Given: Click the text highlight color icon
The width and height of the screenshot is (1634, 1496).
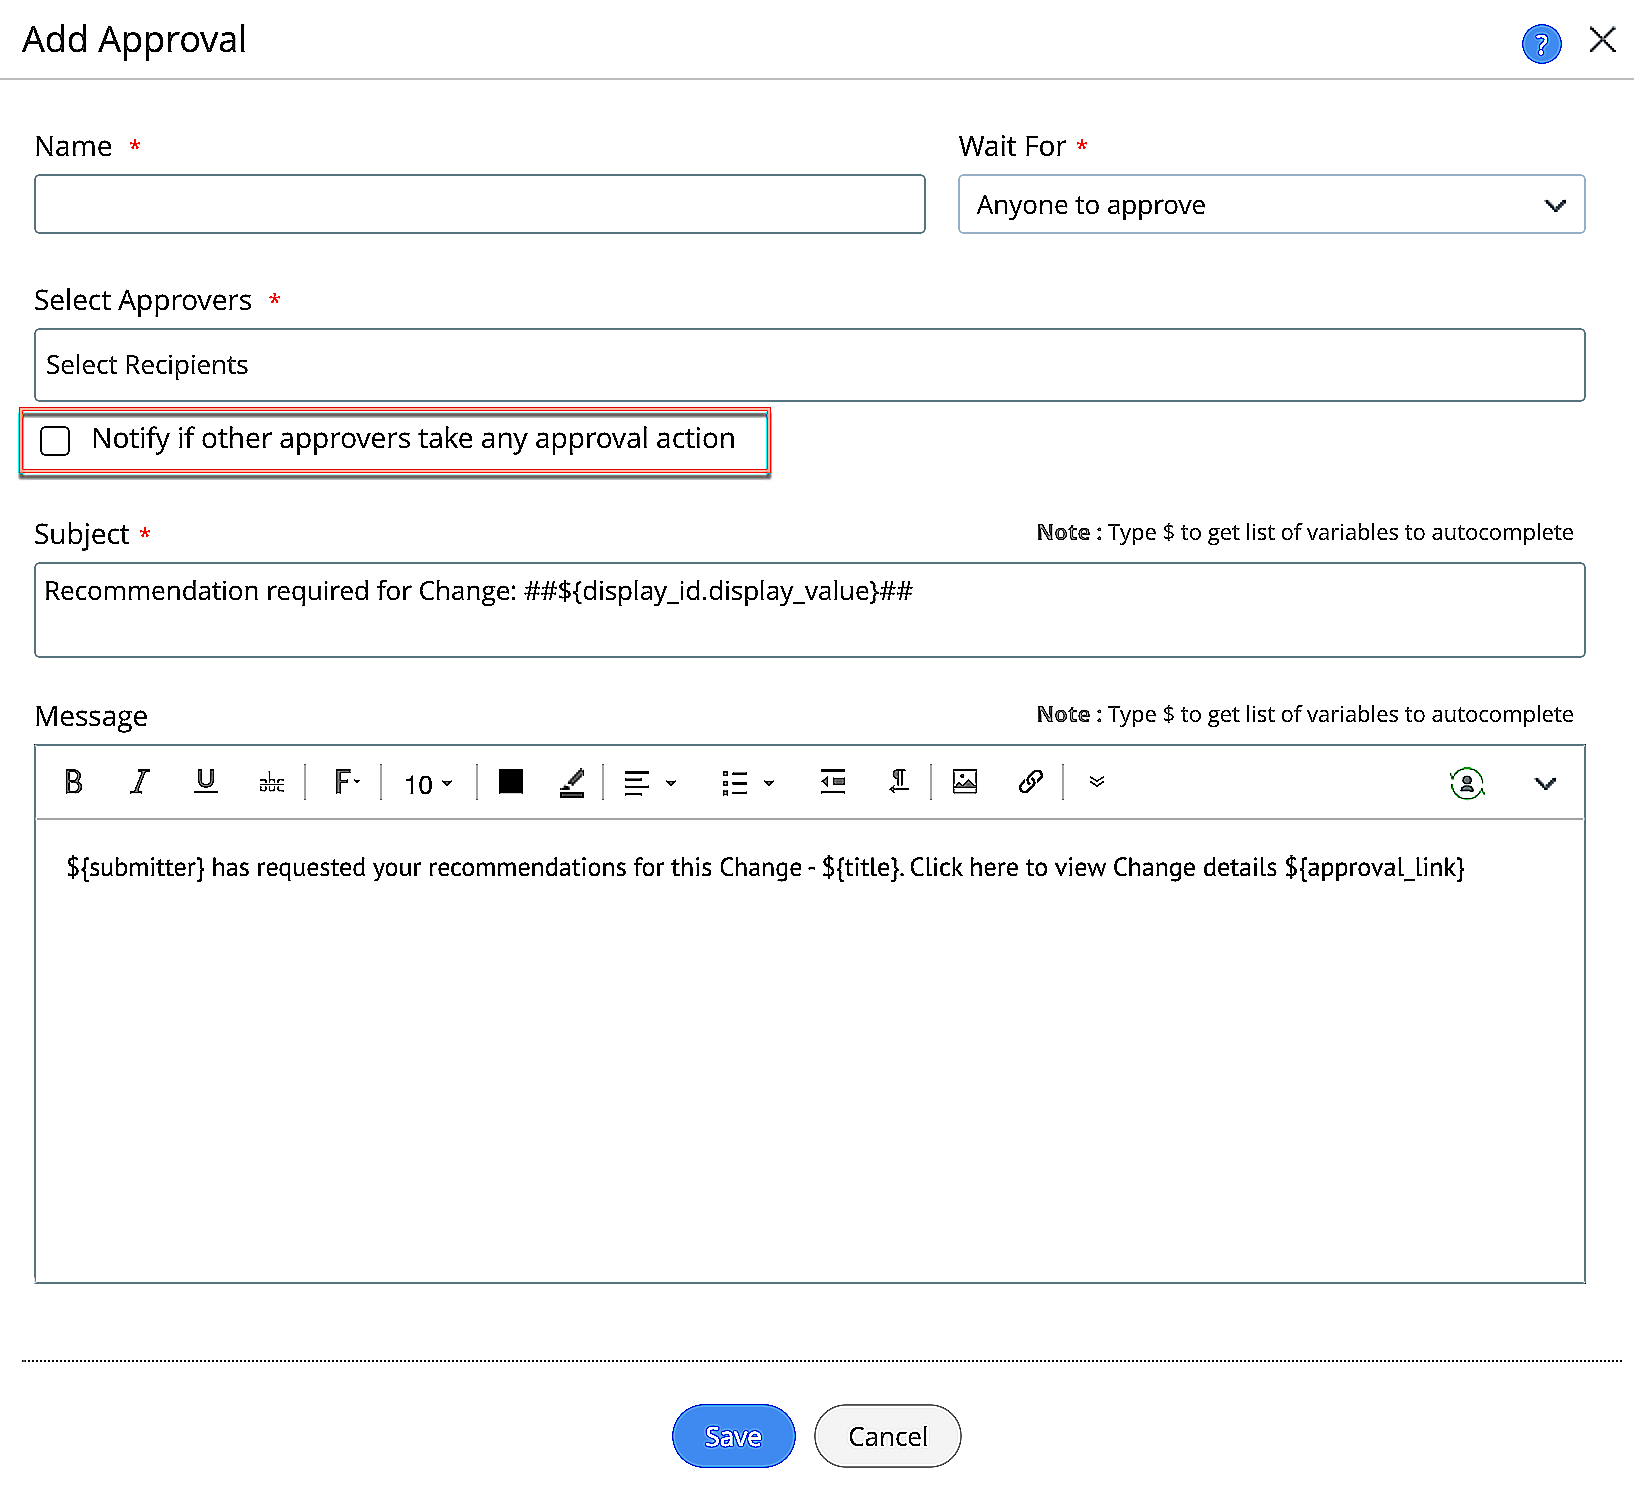Looking at the screenshot, I should tap(571, 782).
